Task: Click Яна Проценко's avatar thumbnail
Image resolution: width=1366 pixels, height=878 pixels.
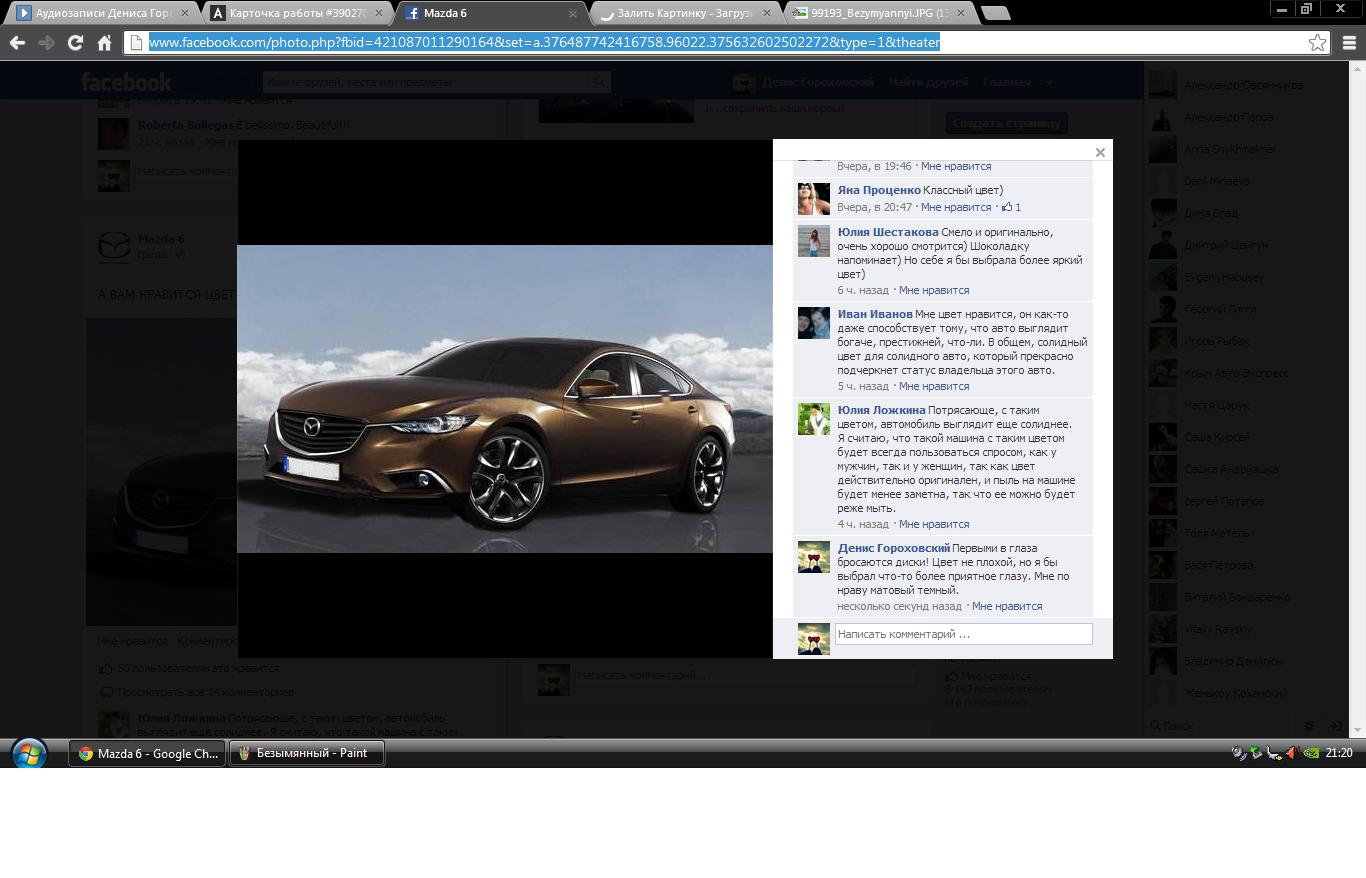Action: click(814, 199)
